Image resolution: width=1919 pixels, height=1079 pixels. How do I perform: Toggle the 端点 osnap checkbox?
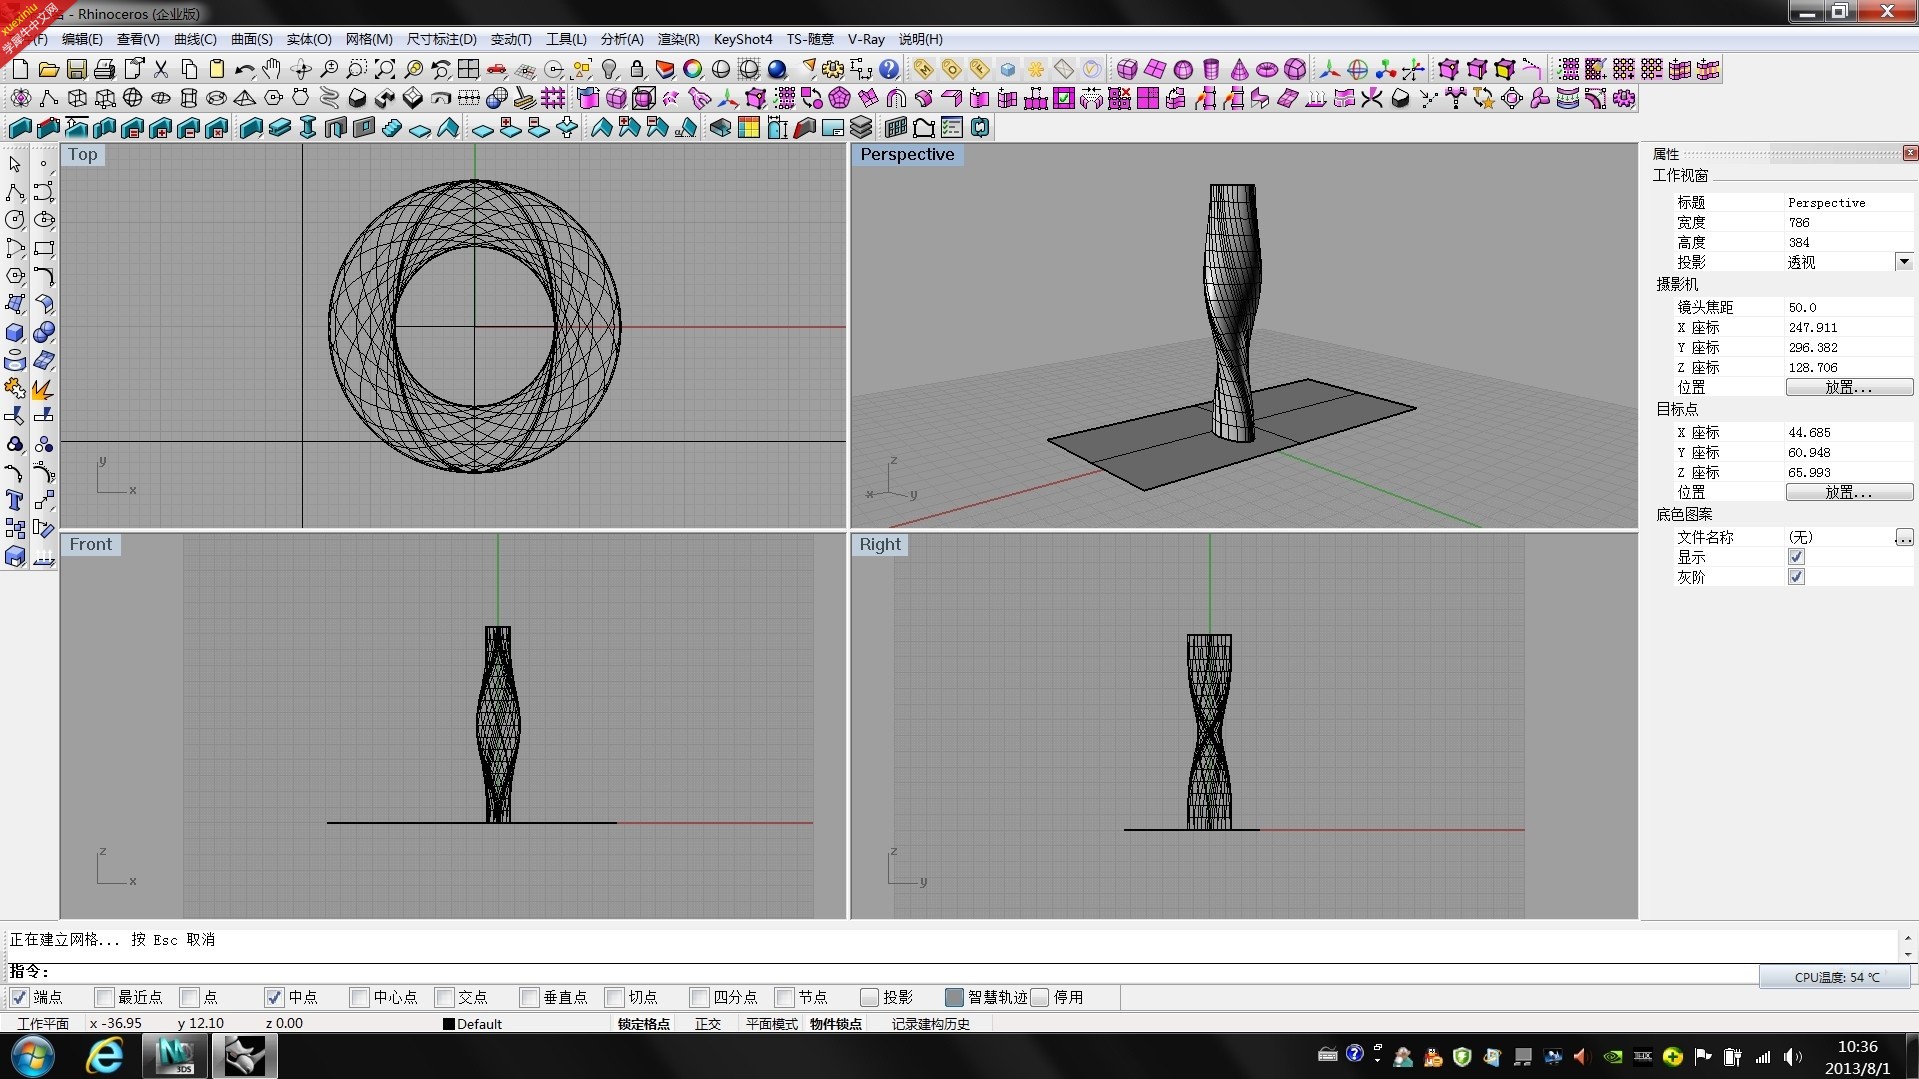tap(19, 997)
